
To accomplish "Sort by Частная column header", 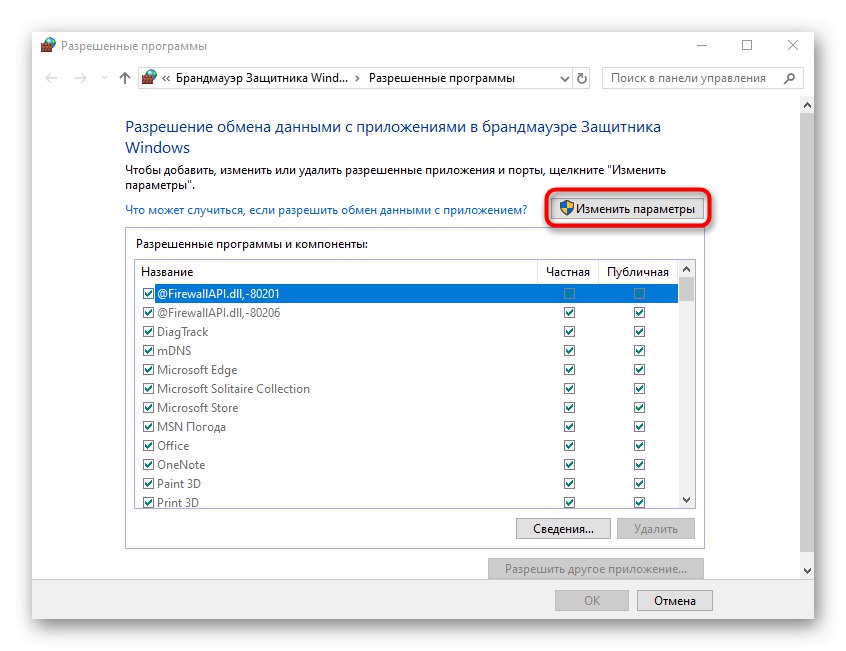I will pos(568,271).
